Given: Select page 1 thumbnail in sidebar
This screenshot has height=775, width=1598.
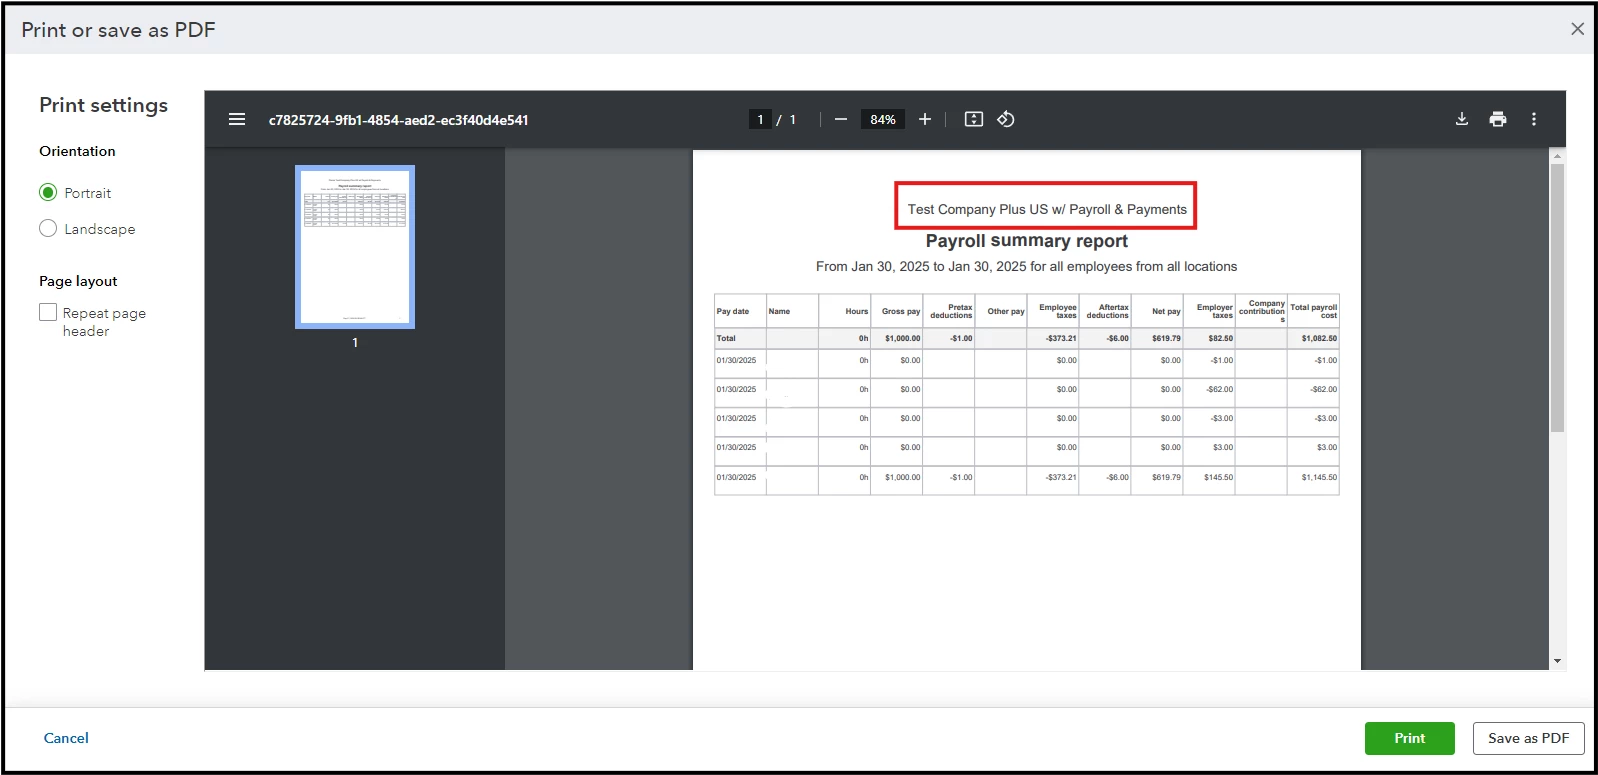Looking at the screenshot, I should pyautogui.click(x=355, y=247).
